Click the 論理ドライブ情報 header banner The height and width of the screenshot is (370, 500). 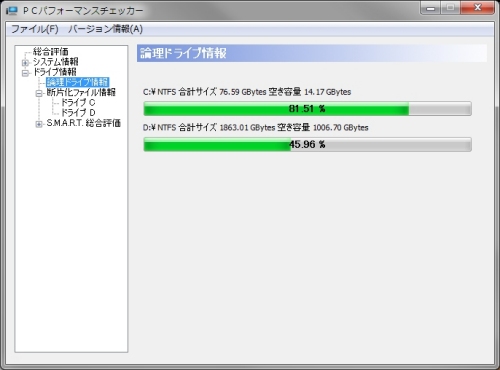pyautogui.click(x=312, y=53)
